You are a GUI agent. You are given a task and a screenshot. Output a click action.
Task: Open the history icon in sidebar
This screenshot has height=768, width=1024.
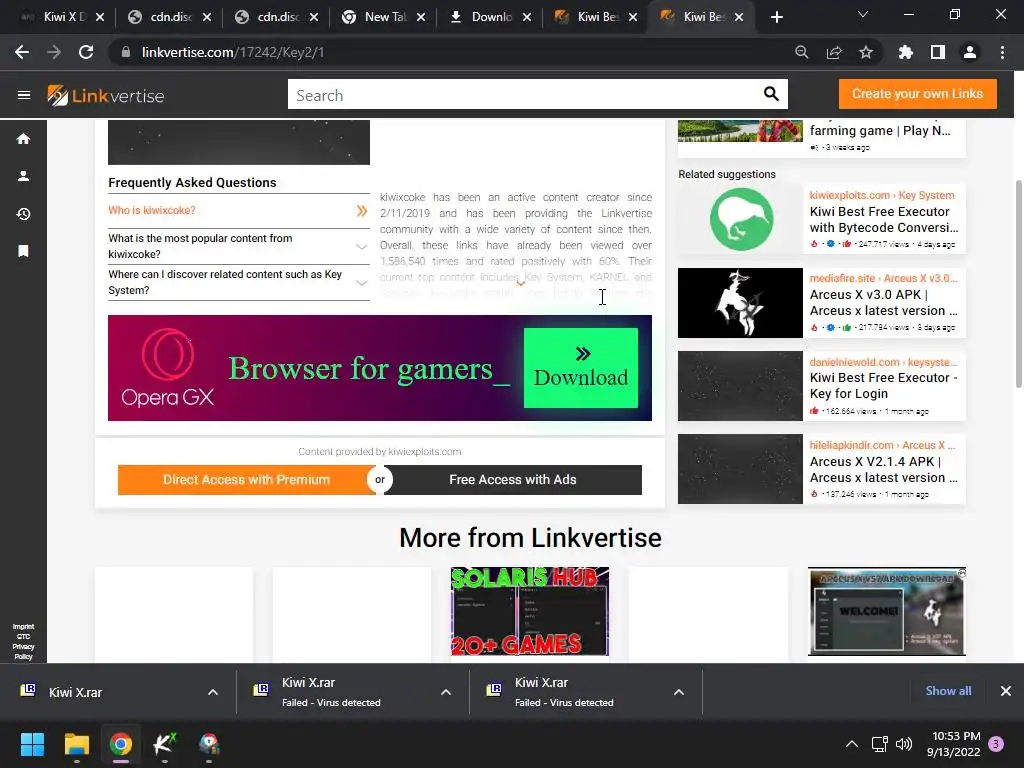click(x=24, y=214)
